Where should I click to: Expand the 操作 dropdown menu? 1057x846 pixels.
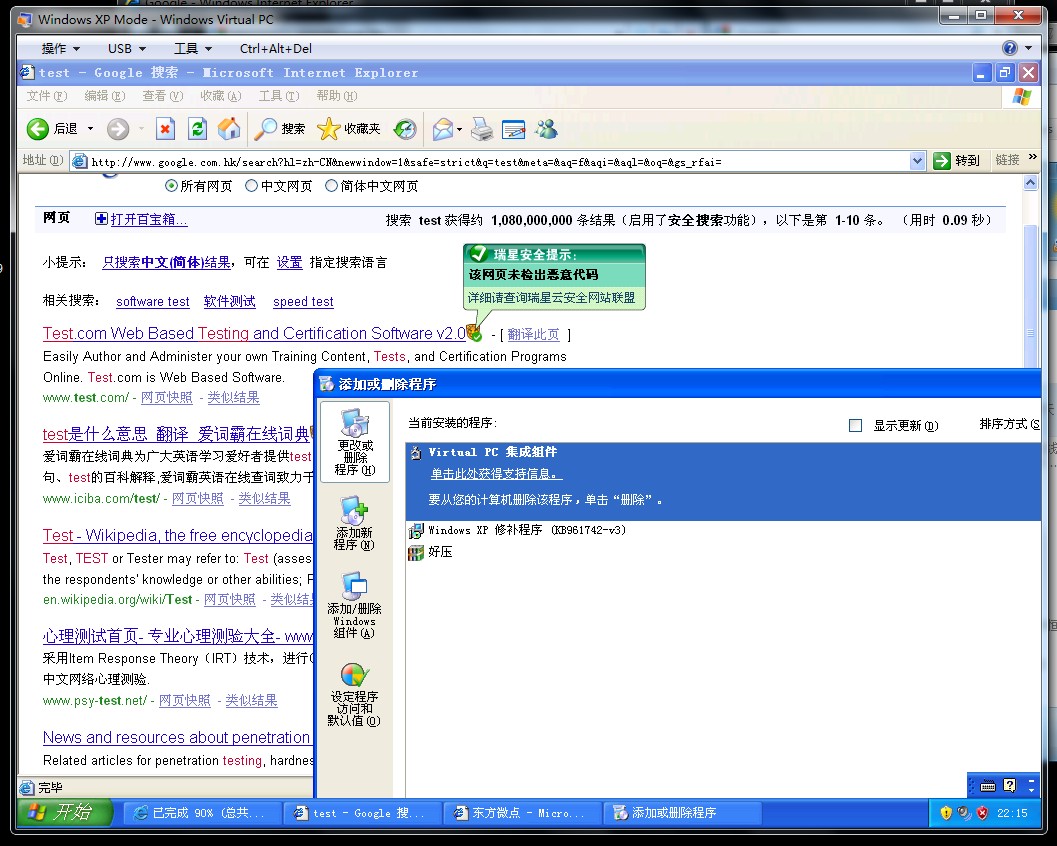click(x=61, y=48)
